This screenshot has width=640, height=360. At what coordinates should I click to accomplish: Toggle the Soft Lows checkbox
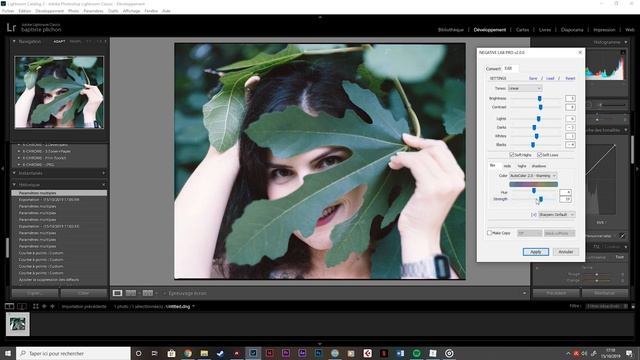coord(540,155)
